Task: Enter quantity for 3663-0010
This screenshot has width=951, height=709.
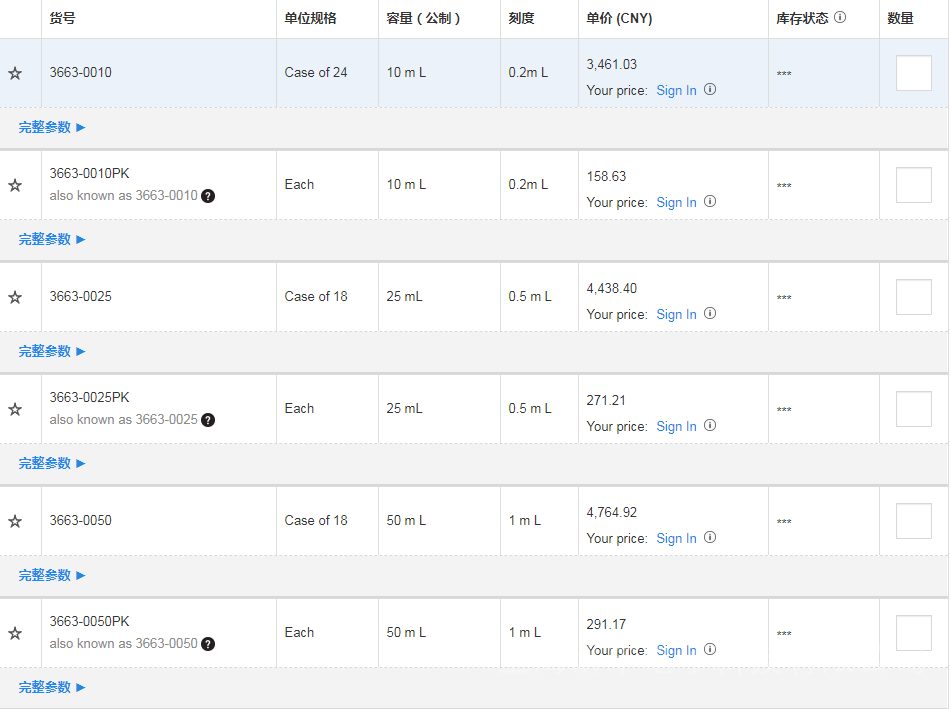Action: (x=913, y=73)
